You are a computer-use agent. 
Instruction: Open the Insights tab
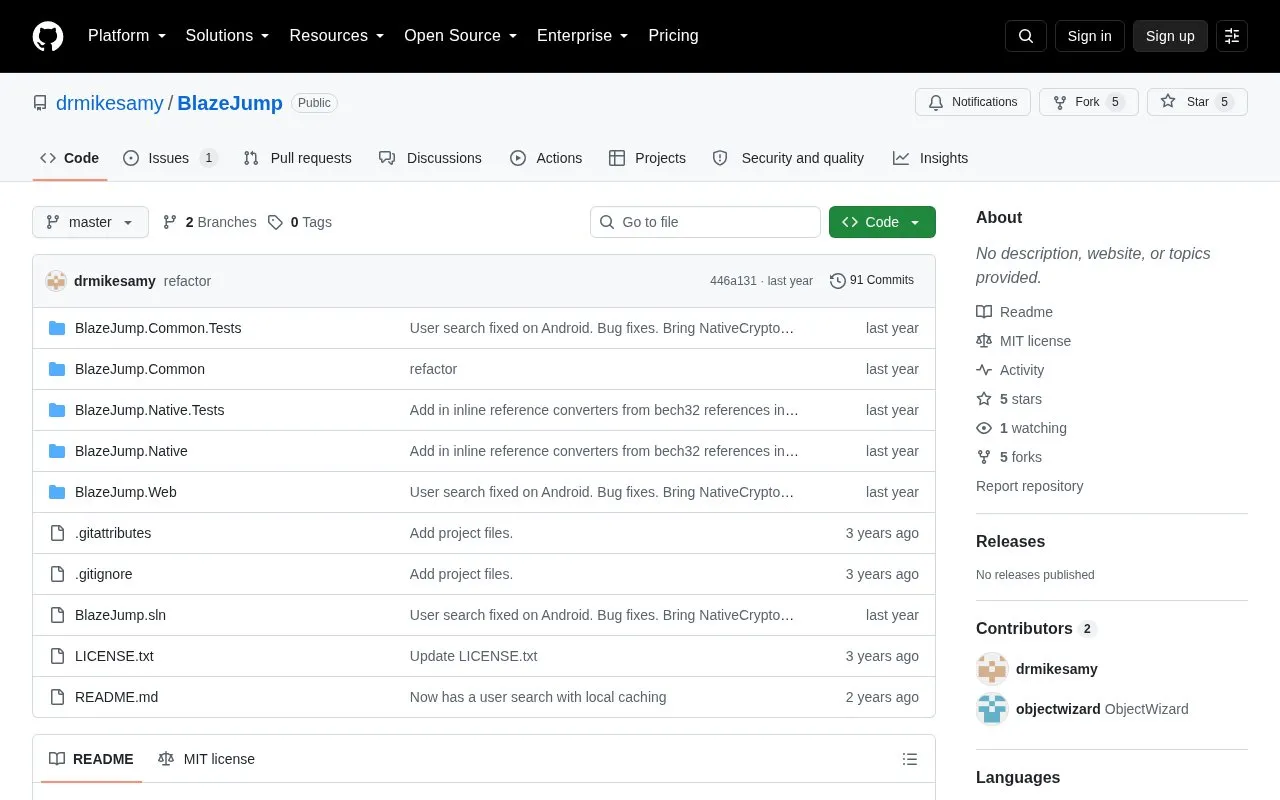[x=931, y=158]
